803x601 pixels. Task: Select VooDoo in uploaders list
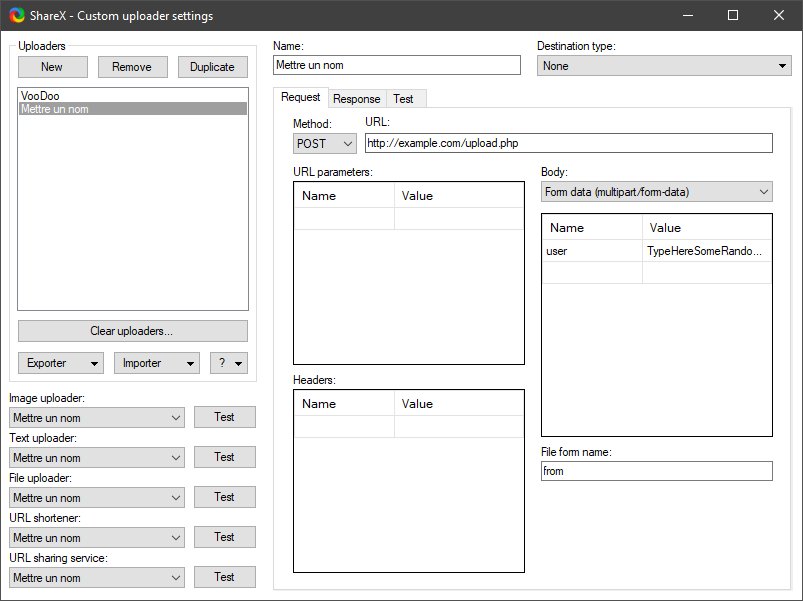pyautogui.click(x=133, y=96)
